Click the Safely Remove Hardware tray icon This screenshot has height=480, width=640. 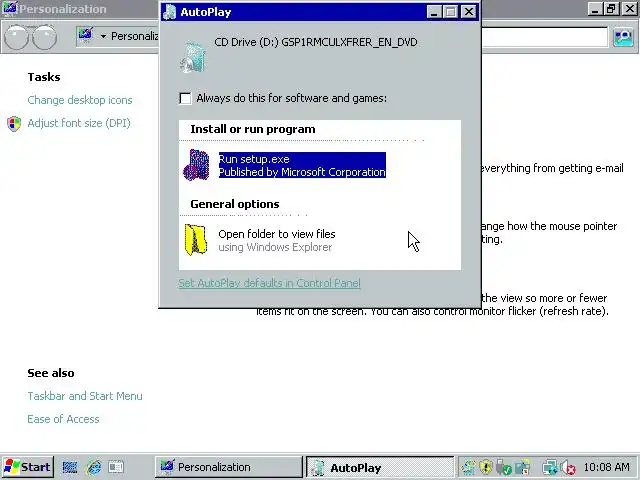tap(504, 467)
